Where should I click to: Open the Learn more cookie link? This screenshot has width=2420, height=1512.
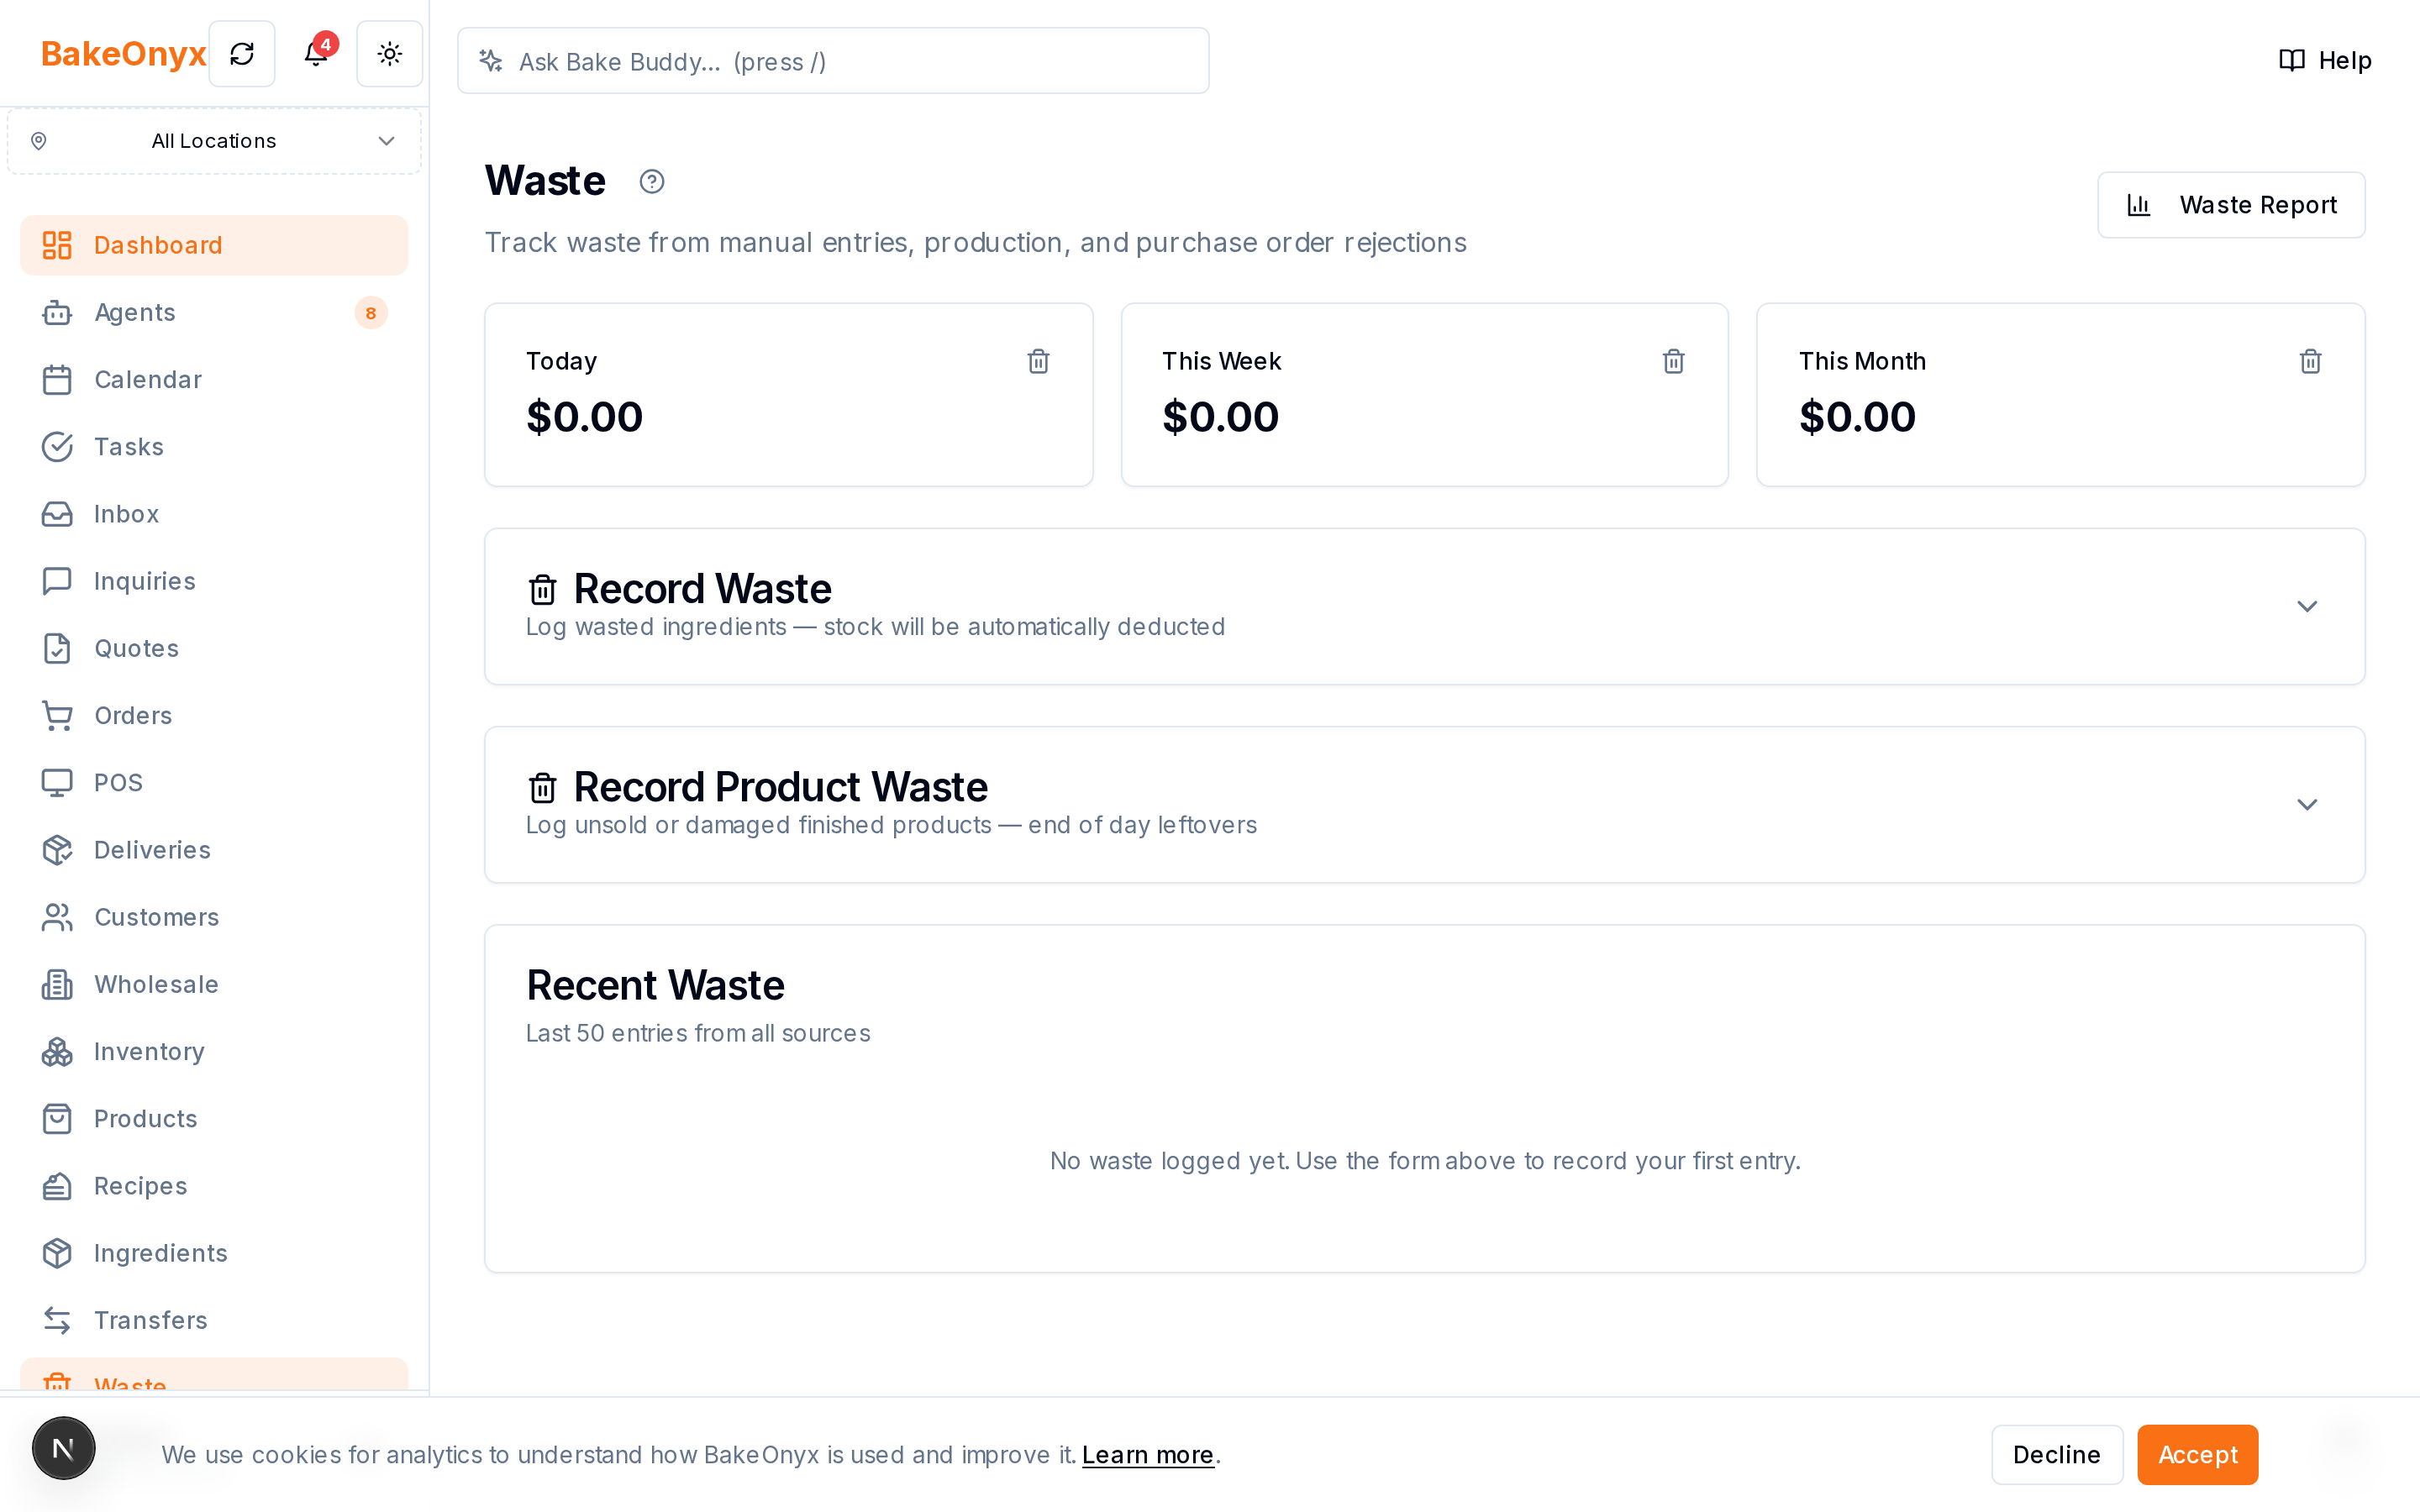pos(1148,1455)
